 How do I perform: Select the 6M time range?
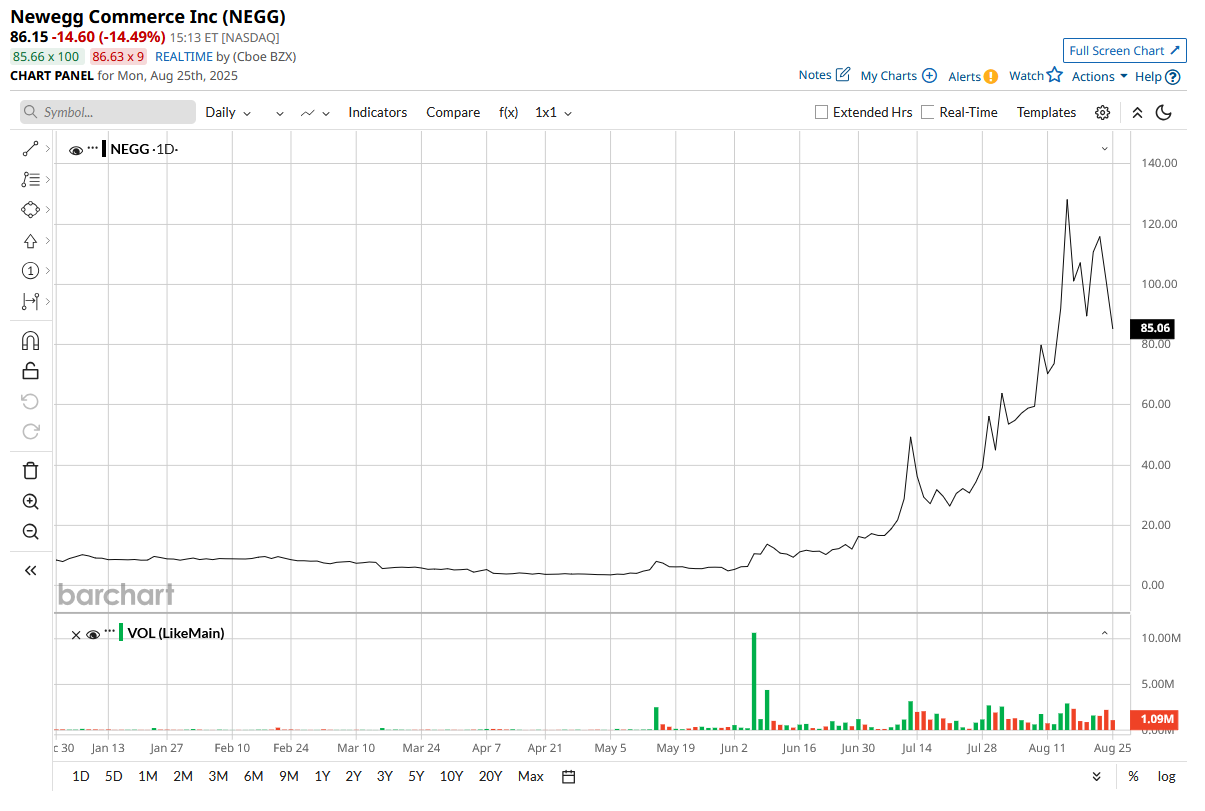pos(253,776)
